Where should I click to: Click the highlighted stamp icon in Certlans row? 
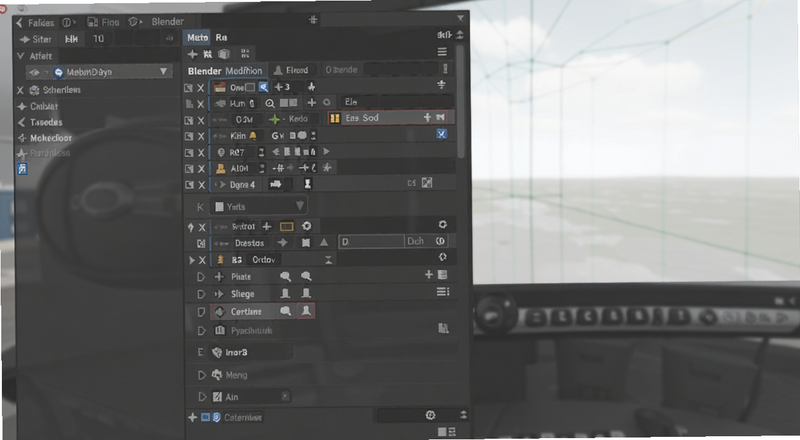pyautogui.click(x=306, y=311)
